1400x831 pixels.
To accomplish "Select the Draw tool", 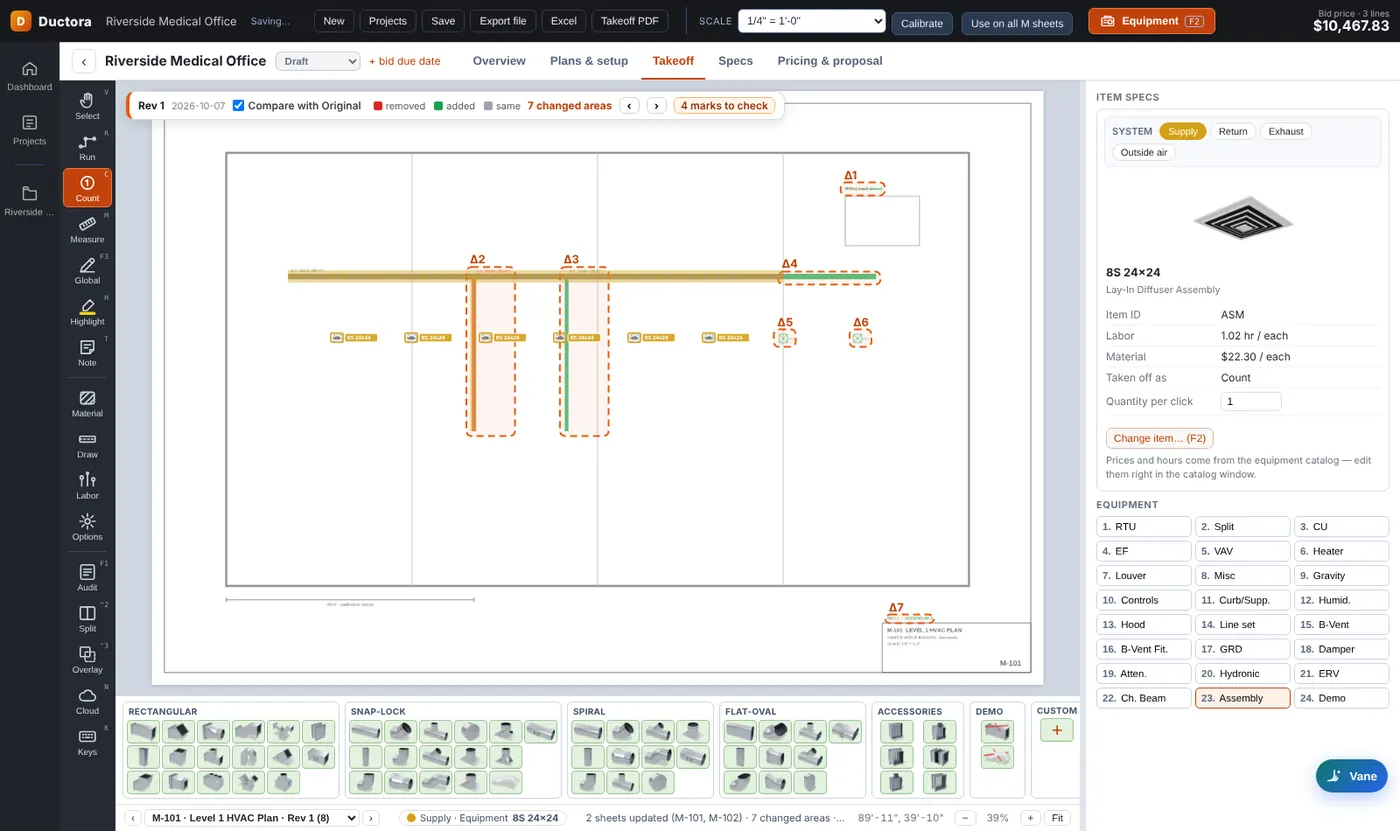I will (87, 444).
